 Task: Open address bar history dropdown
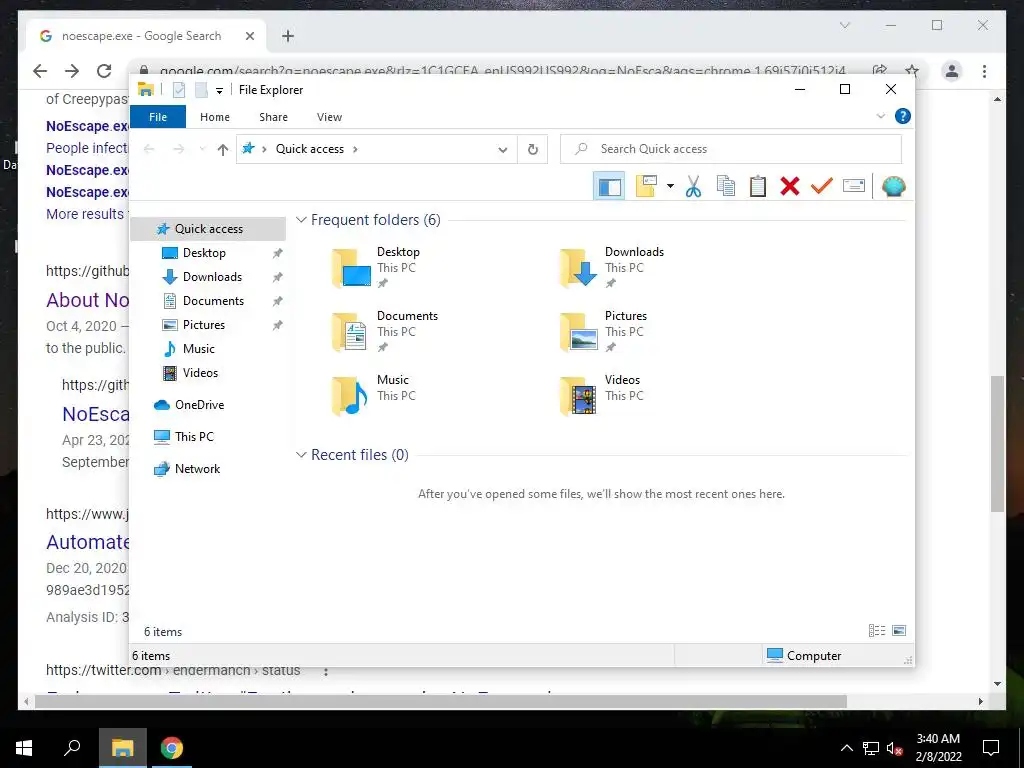[x=503, y=150]
